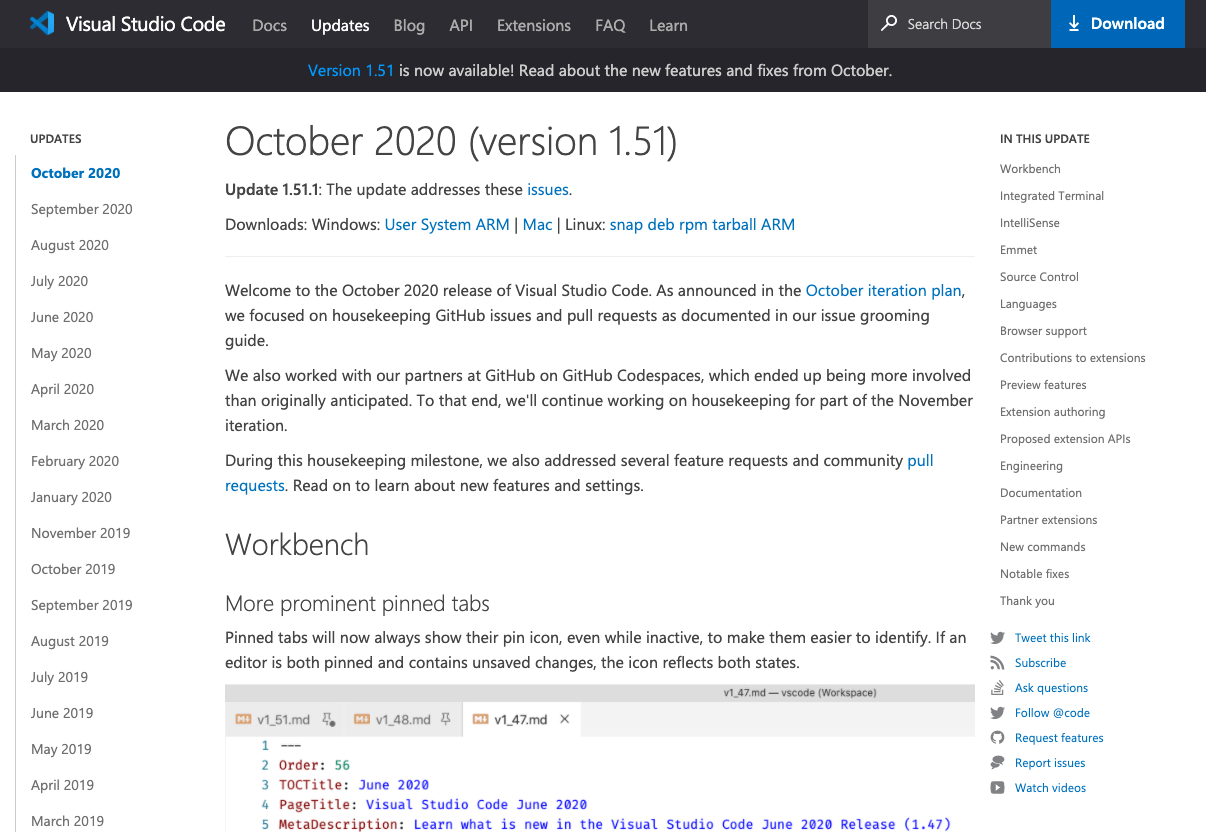Click the Visual Studio Code logo
This screenshot has height=832, width=1206.
(40, 23)
